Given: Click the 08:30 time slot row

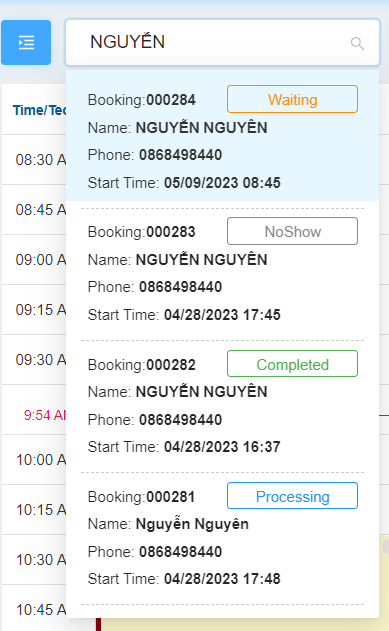Looking at the screenshot, I should click(x=34, y=160).
